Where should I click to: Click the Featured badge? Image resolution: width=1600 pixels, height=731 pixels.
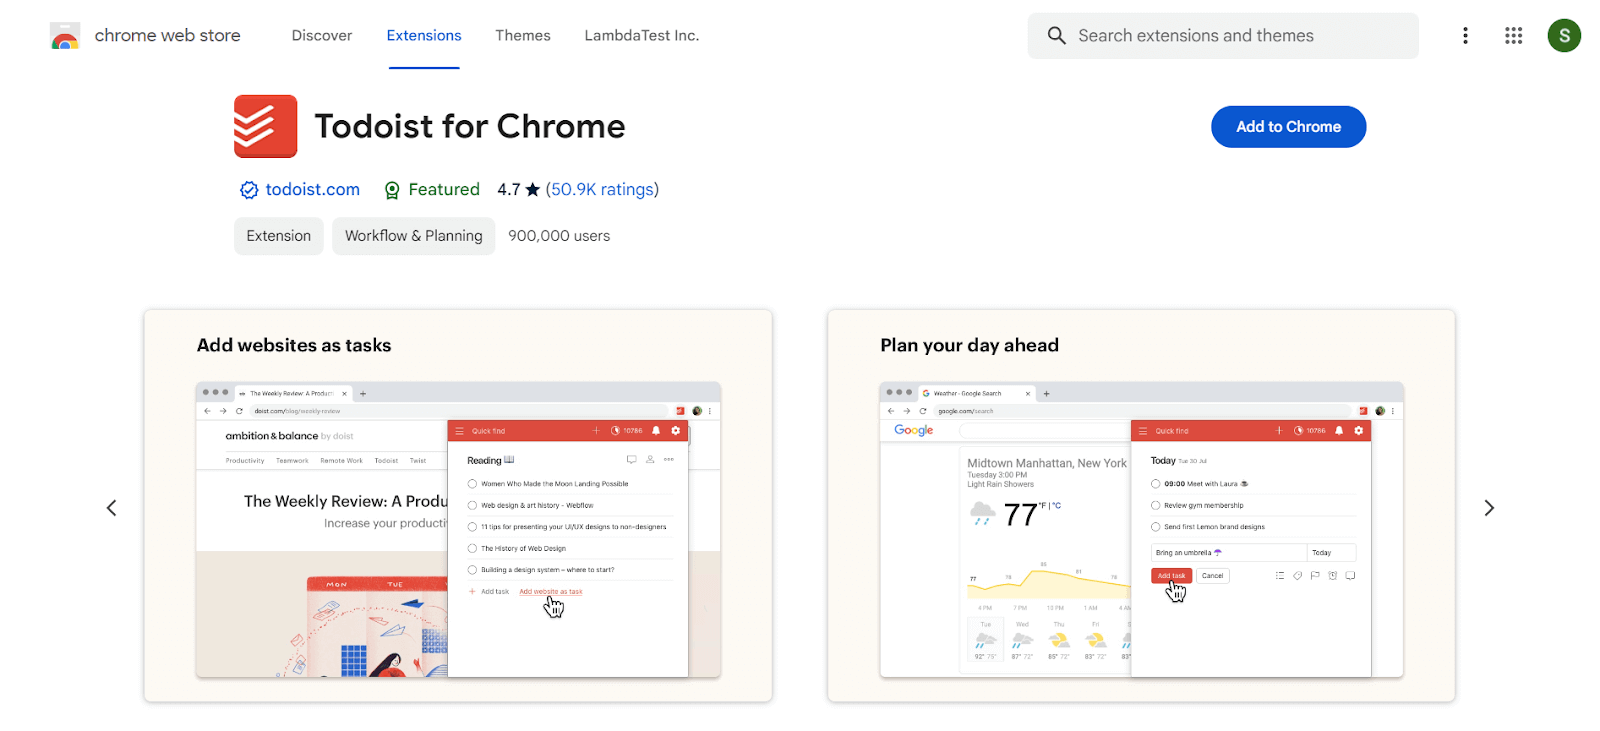[432, 190]
